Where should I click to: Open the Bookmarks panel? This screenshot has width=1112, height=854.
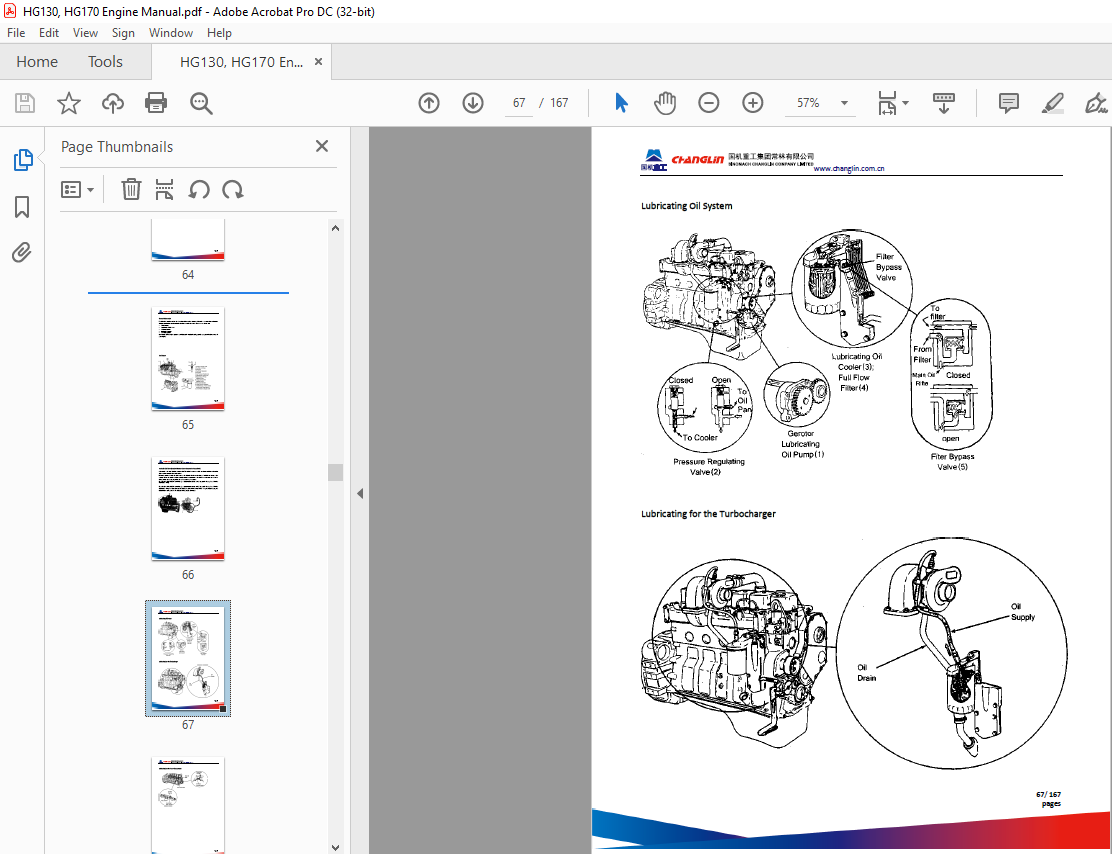22,207
